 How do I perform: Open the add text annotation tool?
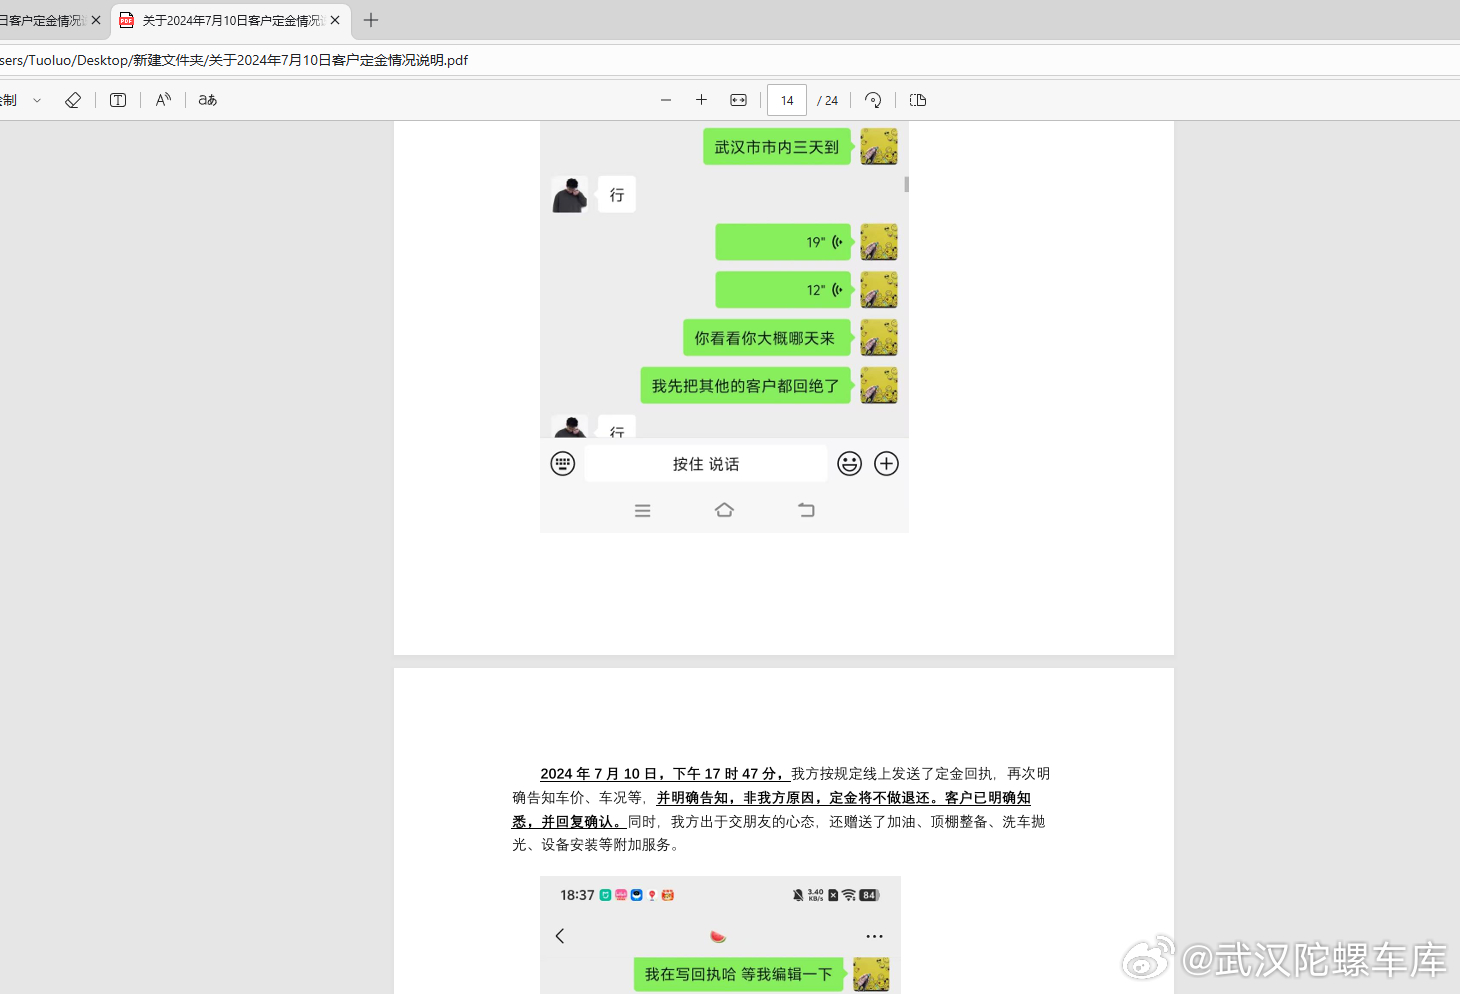117,99
